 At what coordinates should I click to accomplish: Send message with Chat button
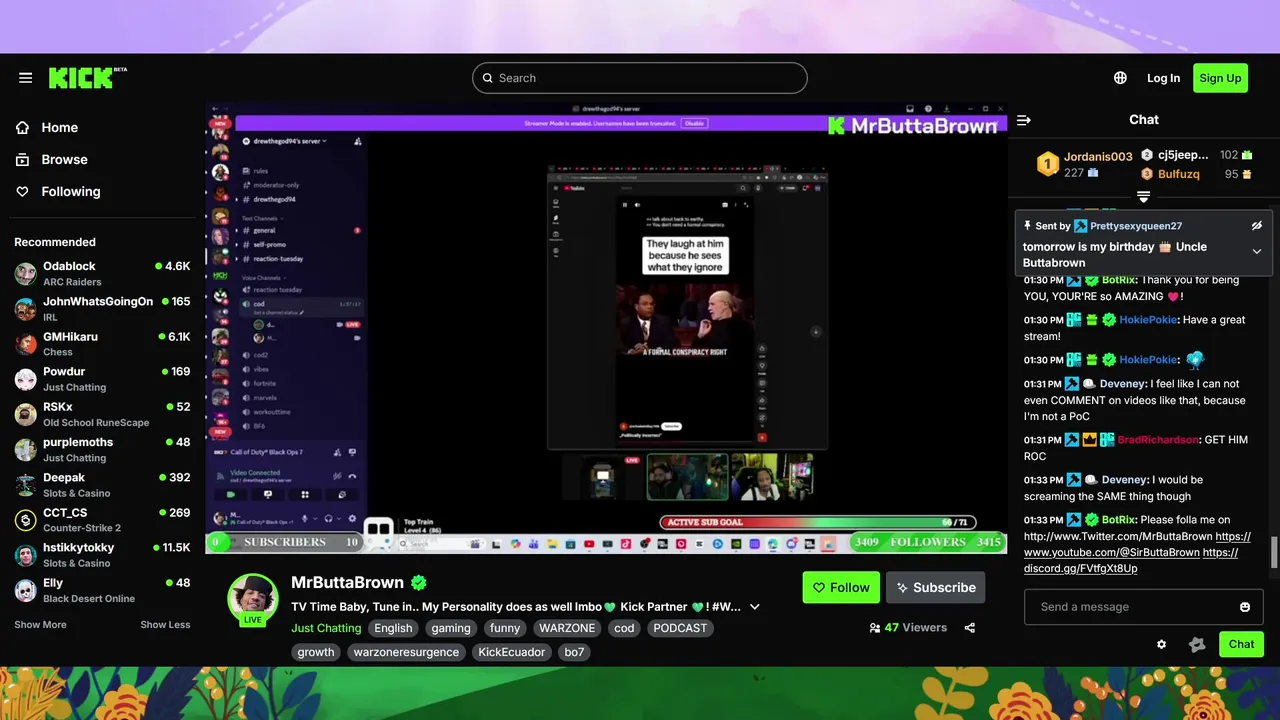click(1241, 644)
